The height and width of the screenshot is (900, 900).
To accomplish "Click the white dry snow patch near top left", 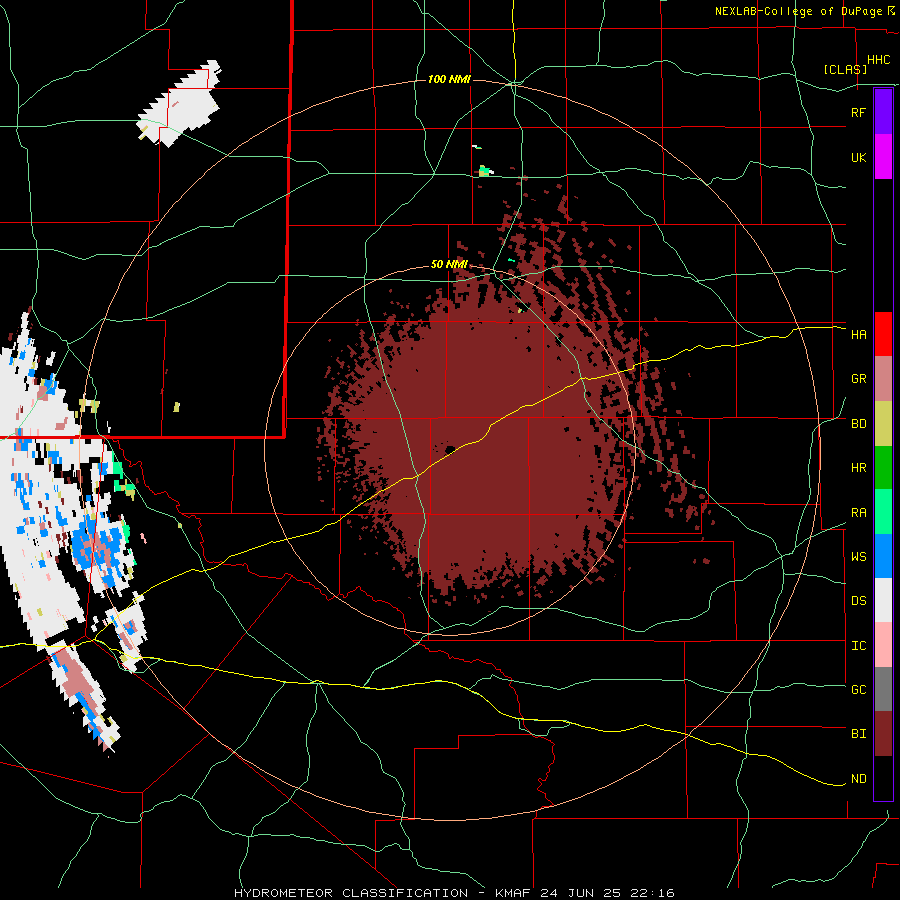I will (181, 104).
